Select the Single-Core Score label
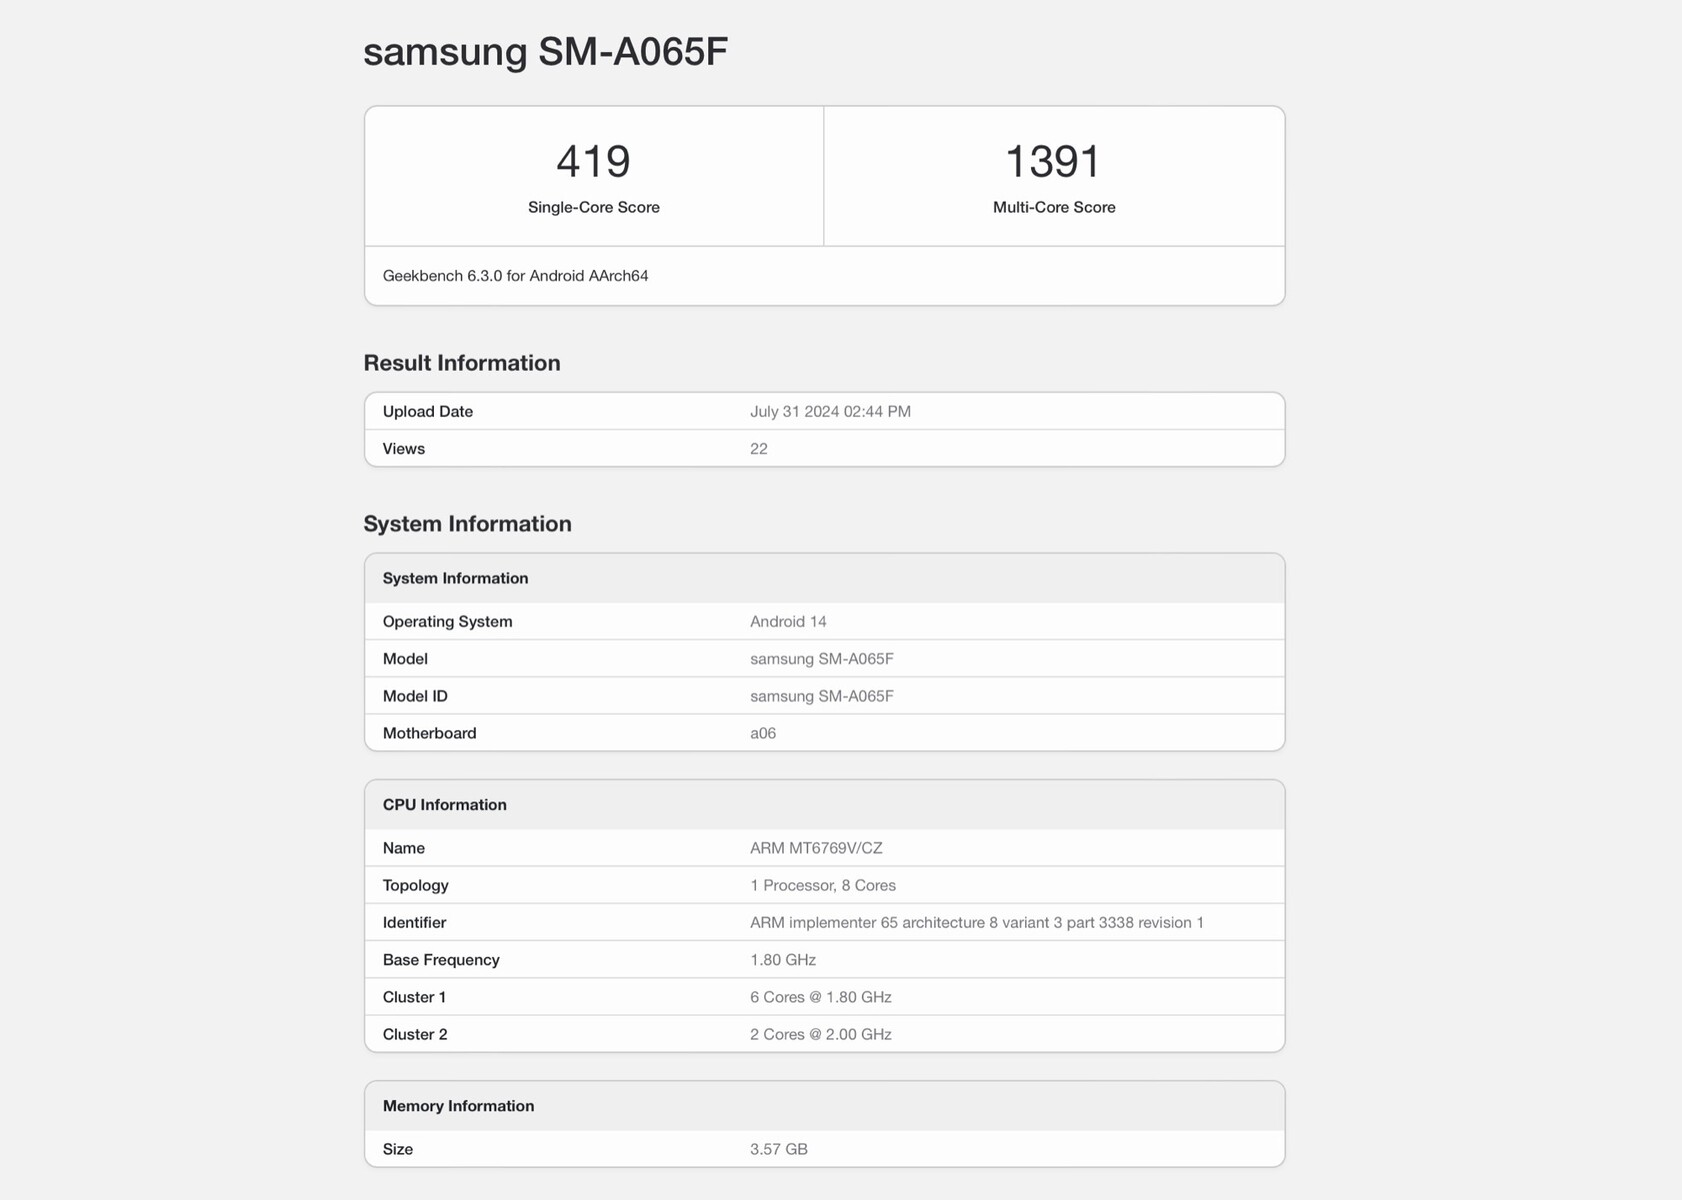The height and width of the screenshot is (1200, 1682). click(x=593, y=207)
